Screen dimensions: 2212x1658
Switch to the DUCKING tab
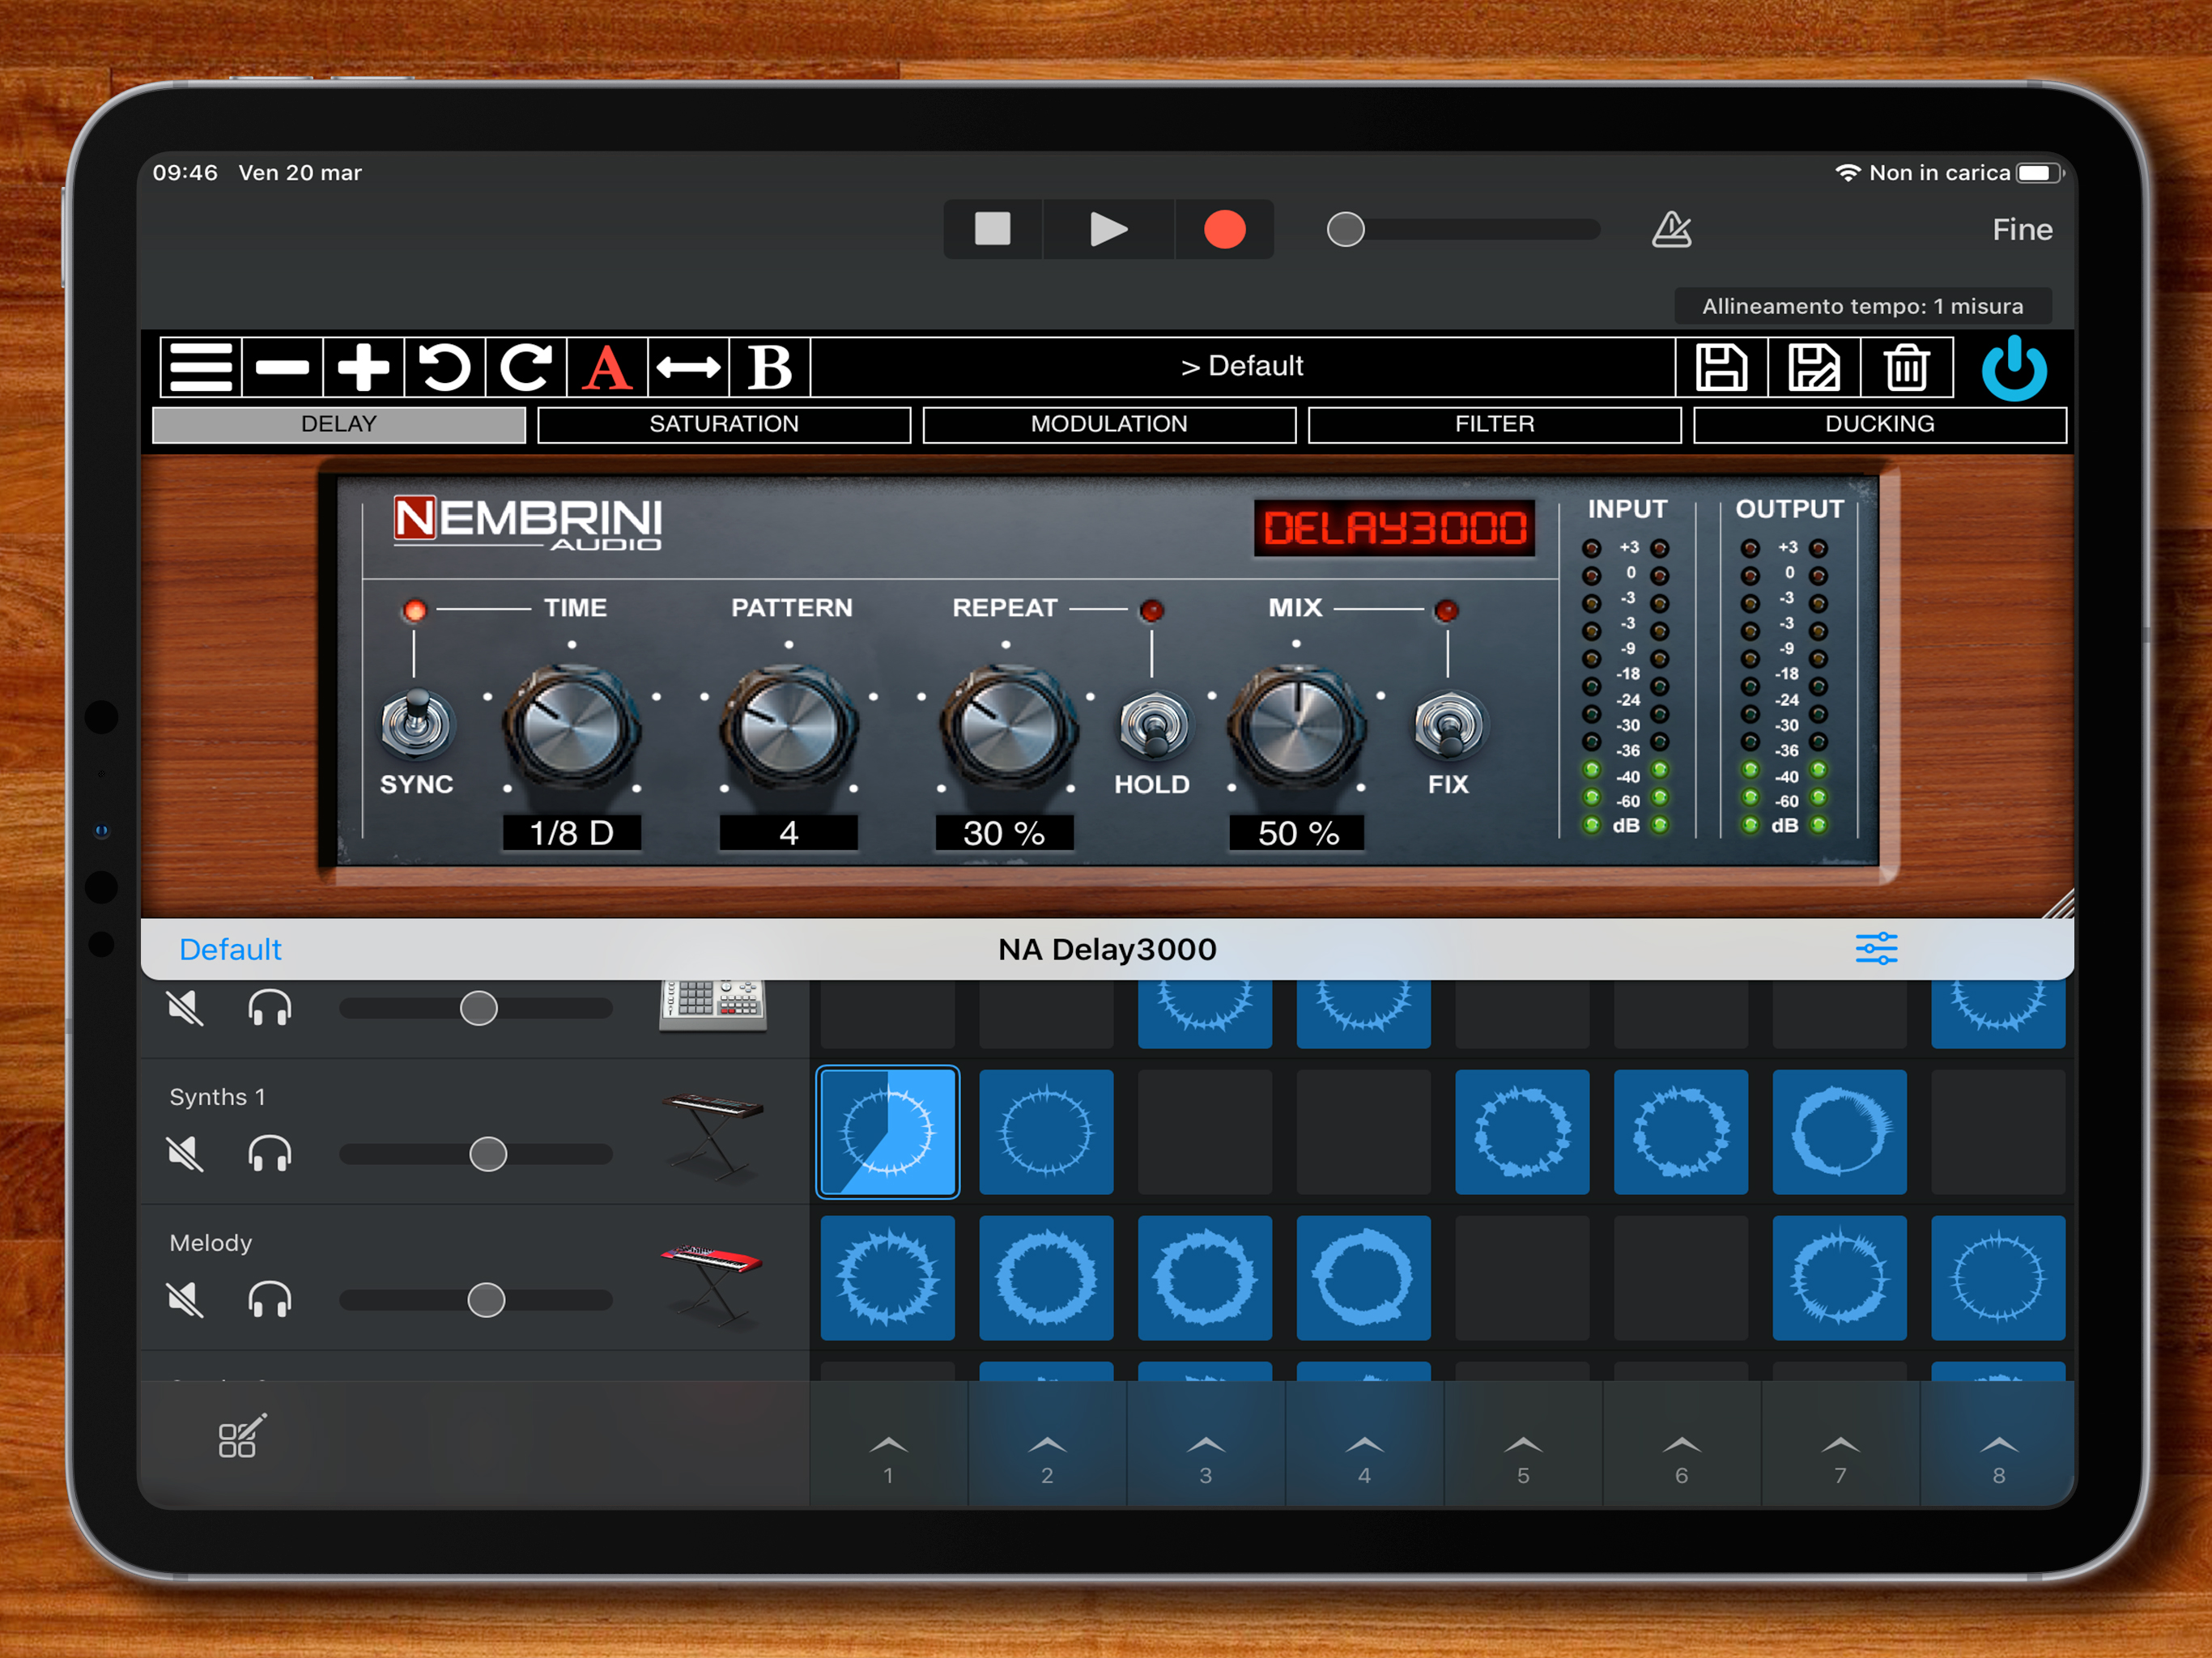coord(1880,424)
